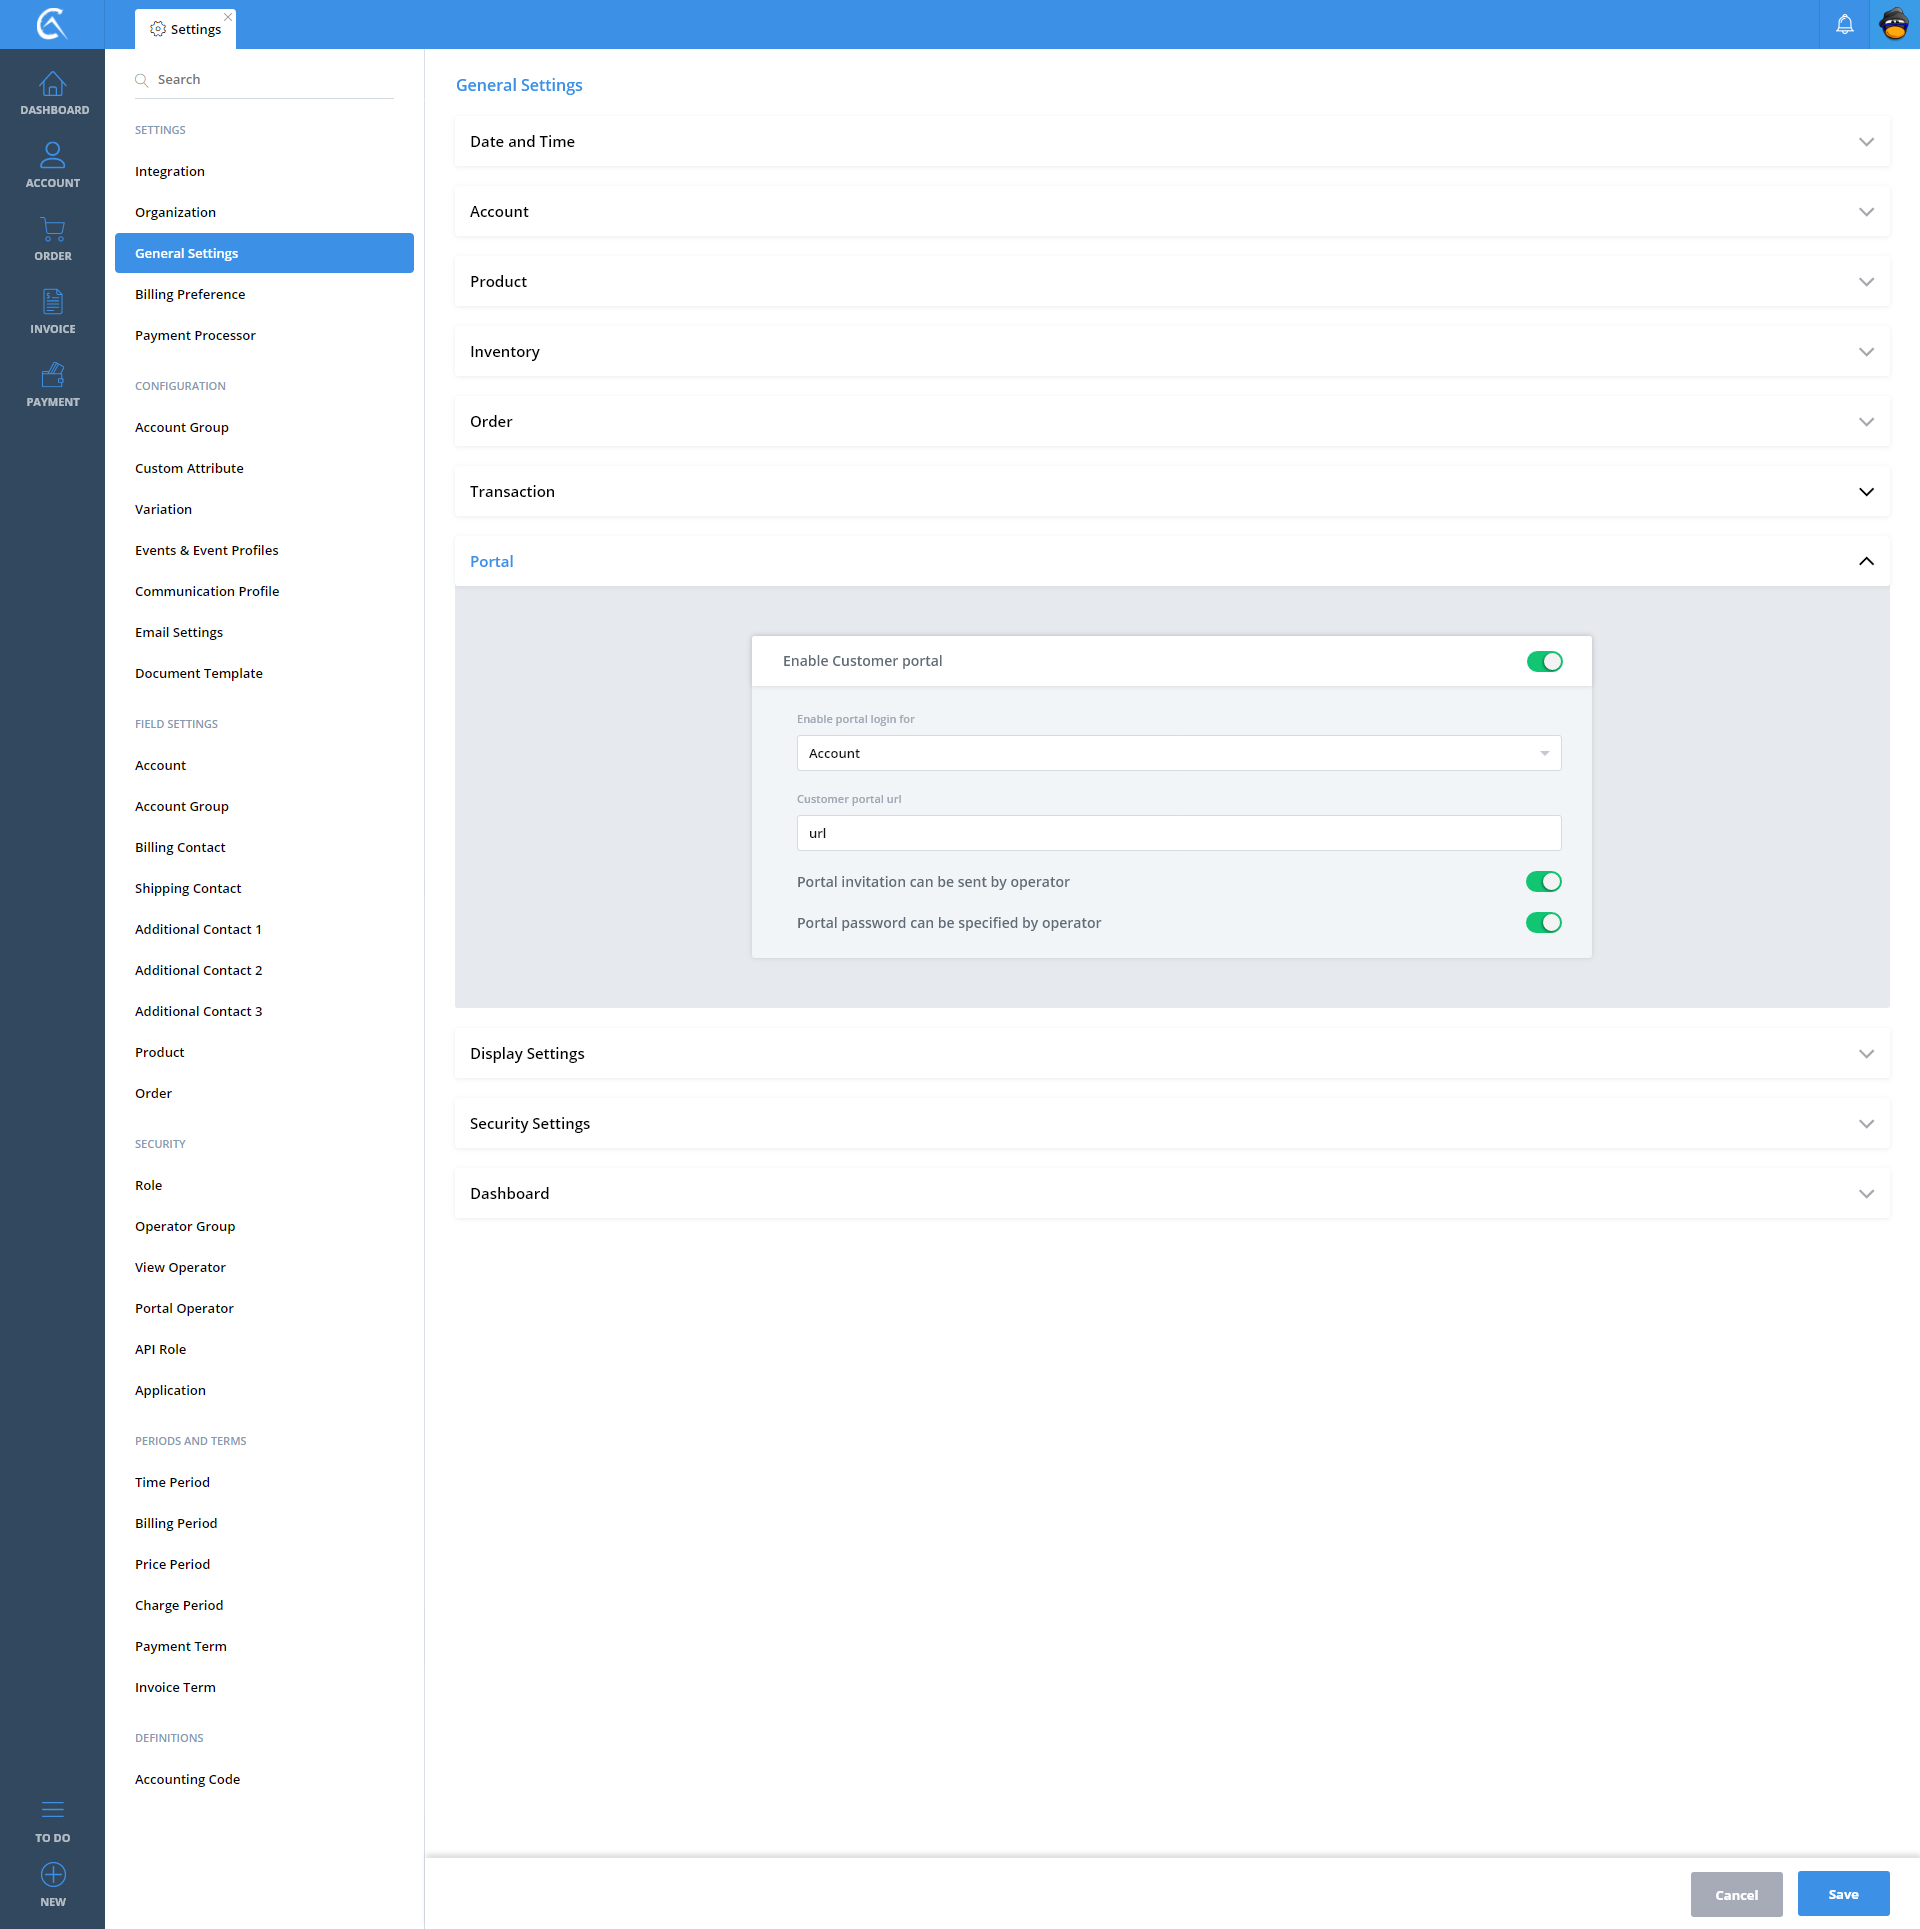
Task: Click the Save button
Action: point(1842,1894)
